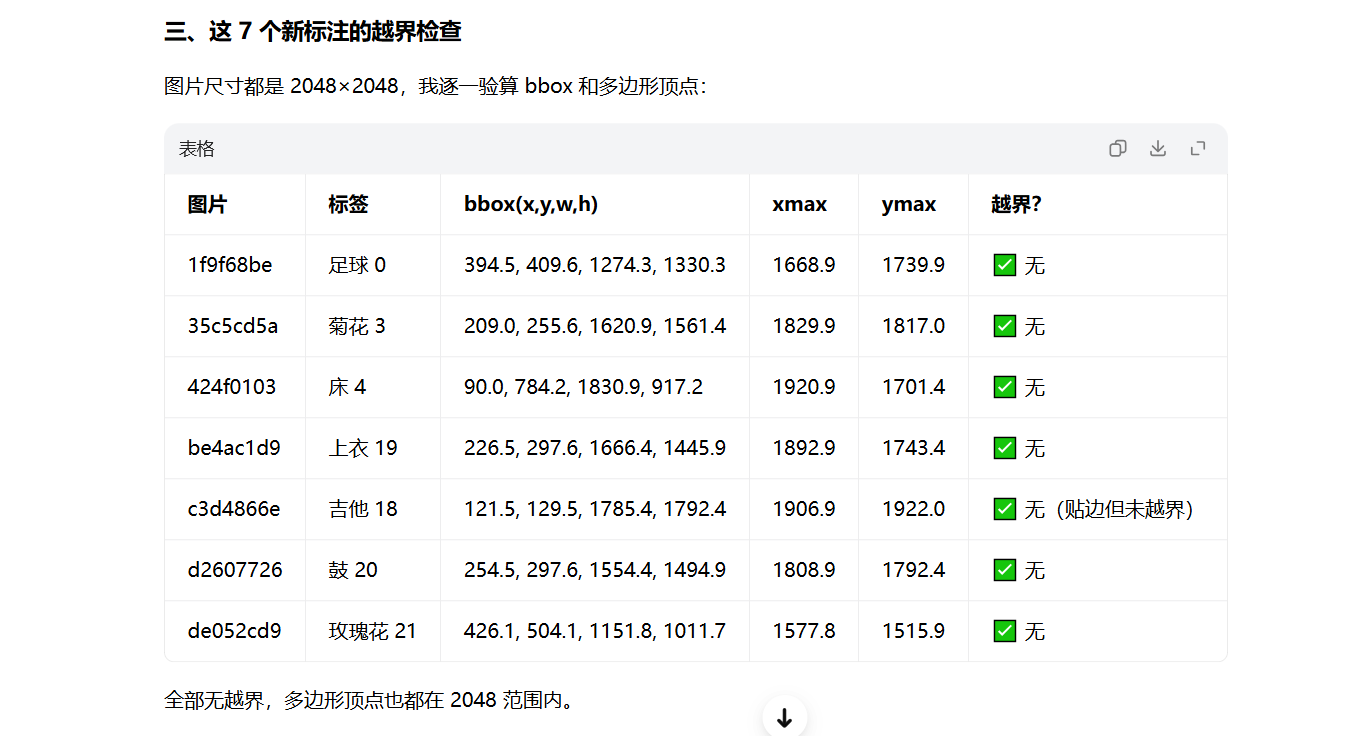Click 无 (贴边但未越界) result in c3d4866e row
This screenshot has width=1356, height=736.
point(1094,509)
